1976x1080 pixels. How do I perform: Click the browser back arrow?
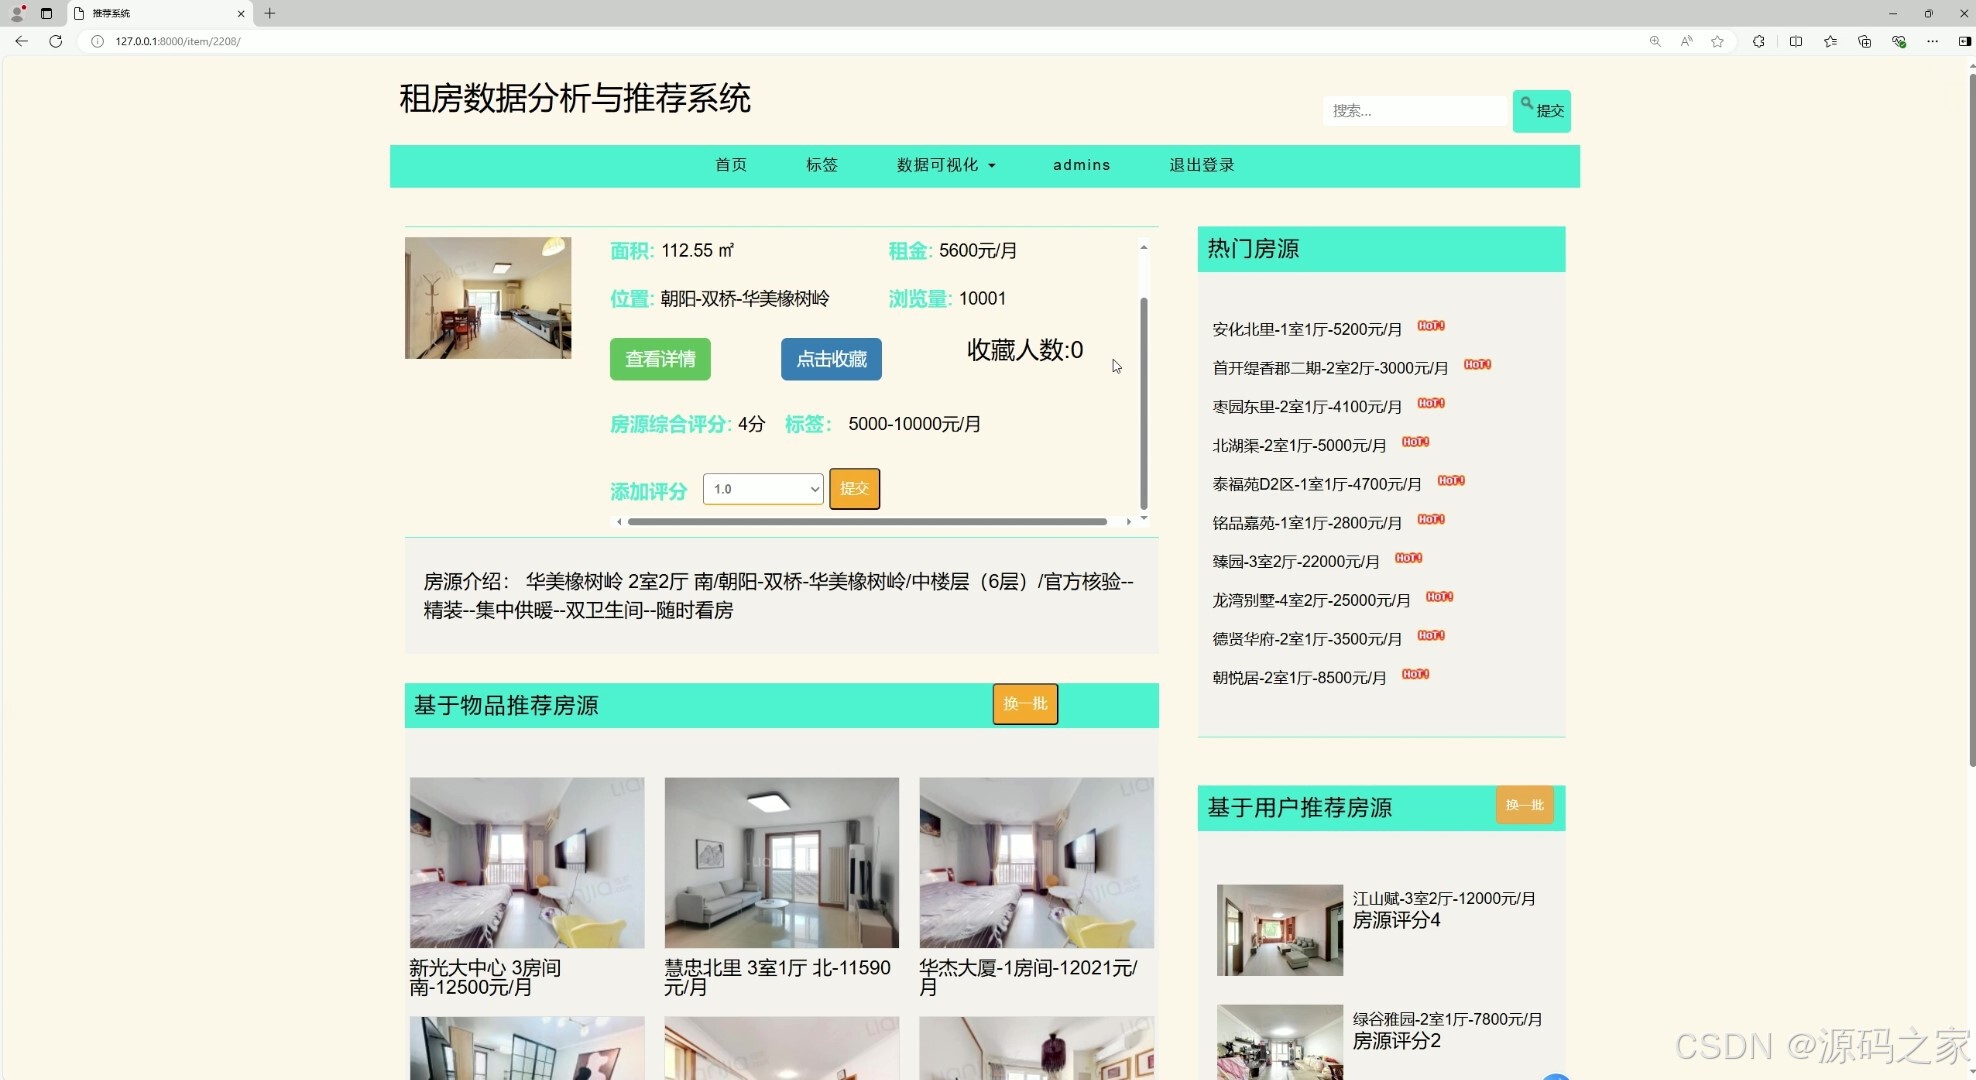tap(21, 41)
